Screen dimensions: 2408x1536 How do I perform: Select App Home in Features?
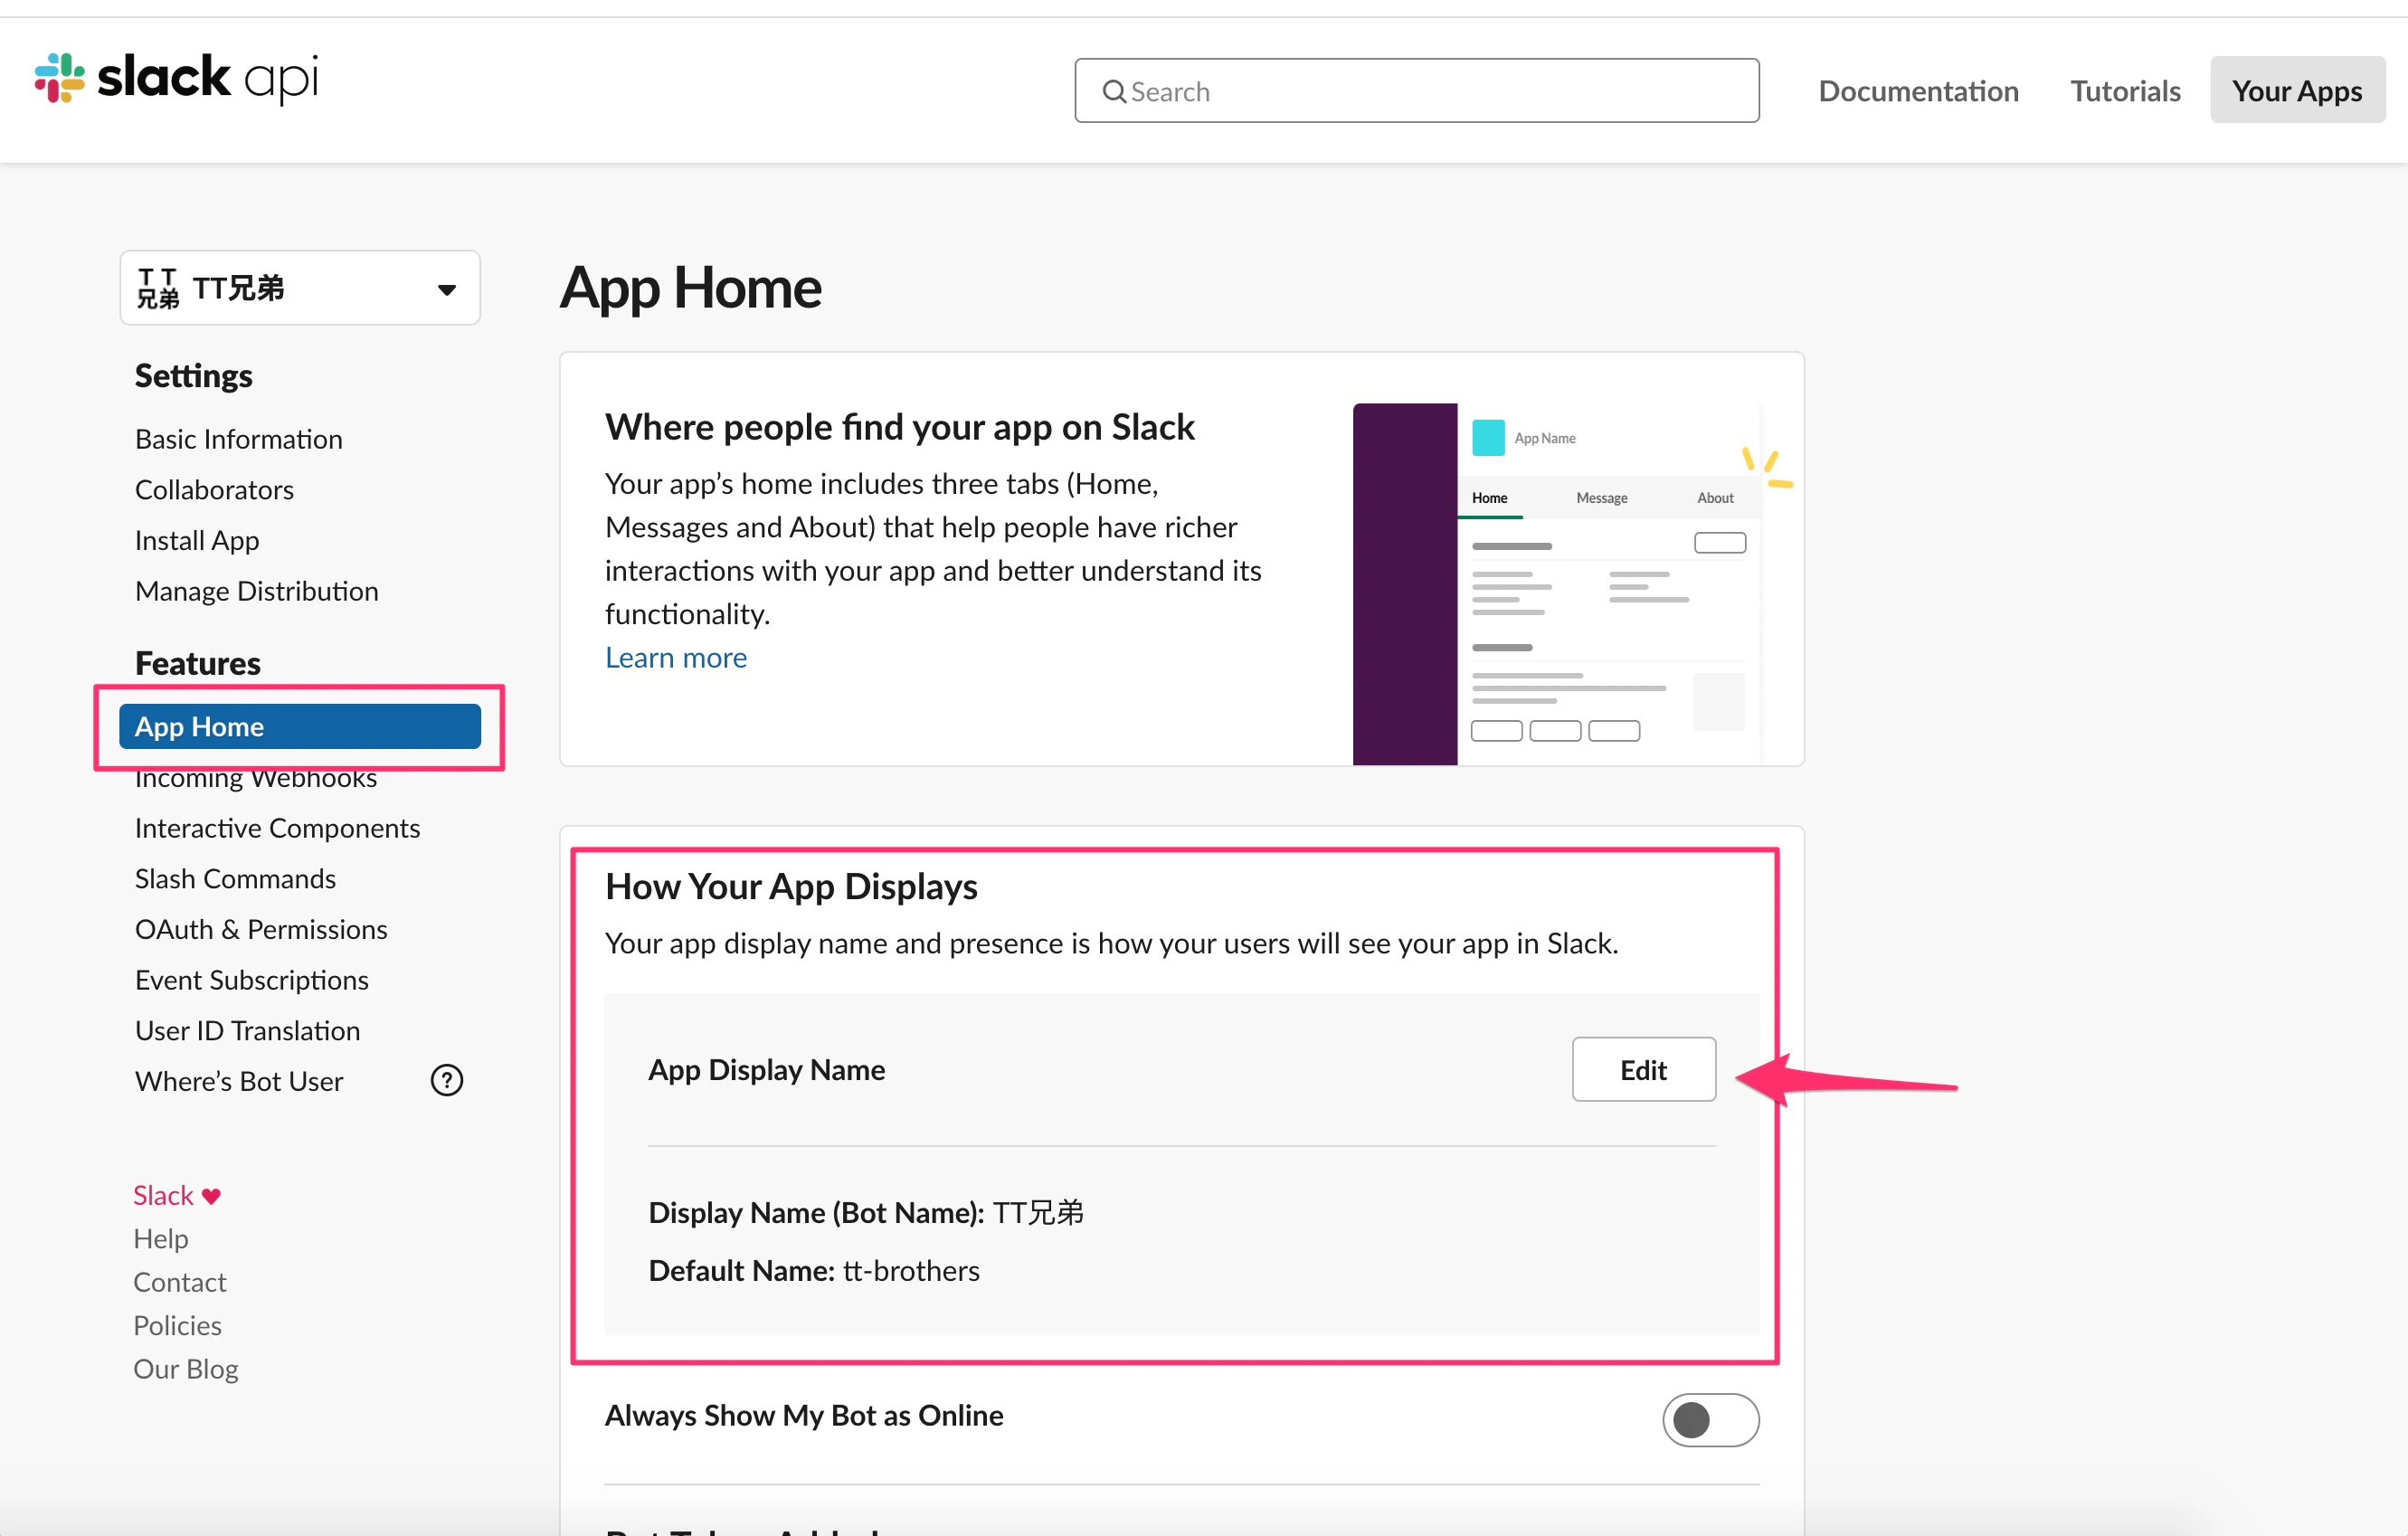299,727
